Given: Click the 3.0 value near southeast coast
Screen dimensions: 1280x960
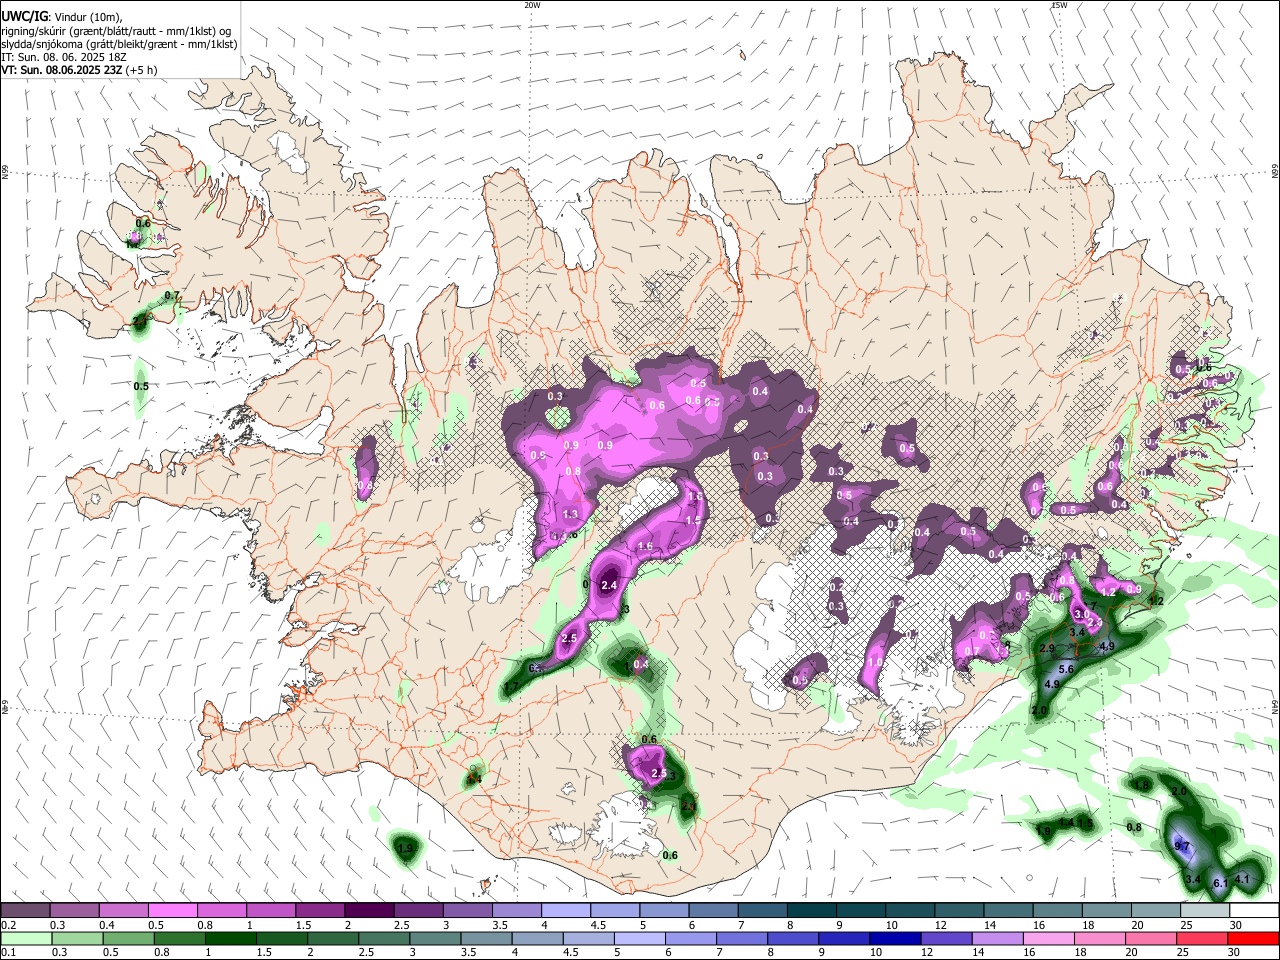Looking at the screenshot, I should 1081,615.
